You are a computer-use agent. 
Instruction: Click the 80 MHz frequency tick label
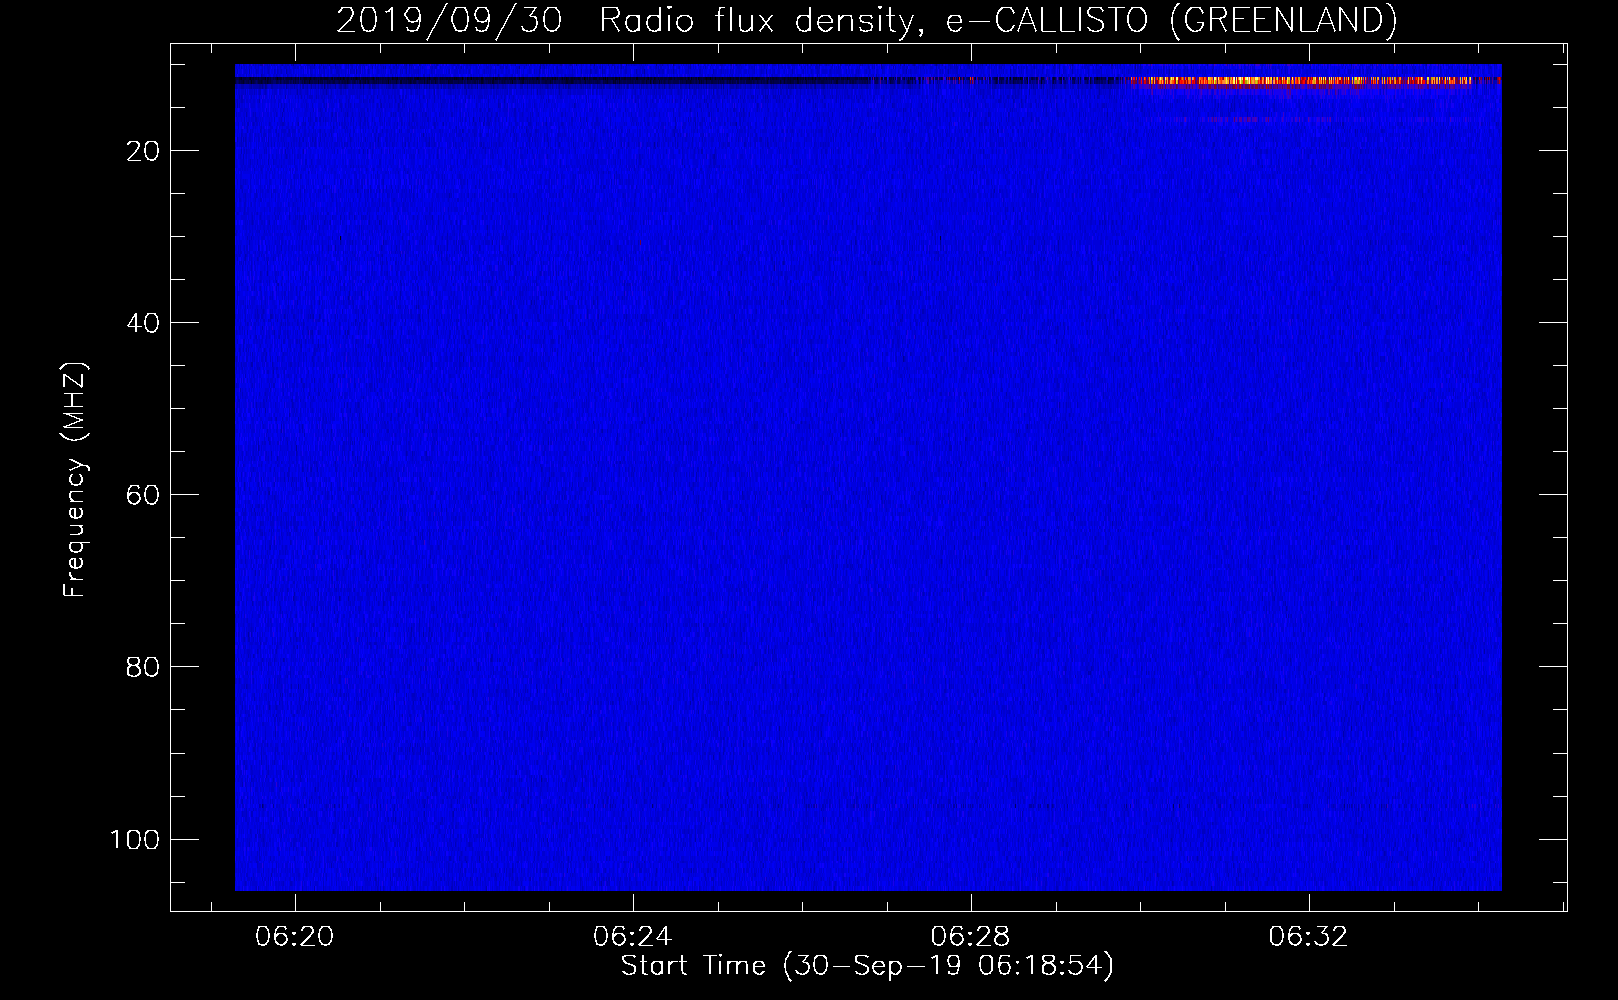click(143, 667)
